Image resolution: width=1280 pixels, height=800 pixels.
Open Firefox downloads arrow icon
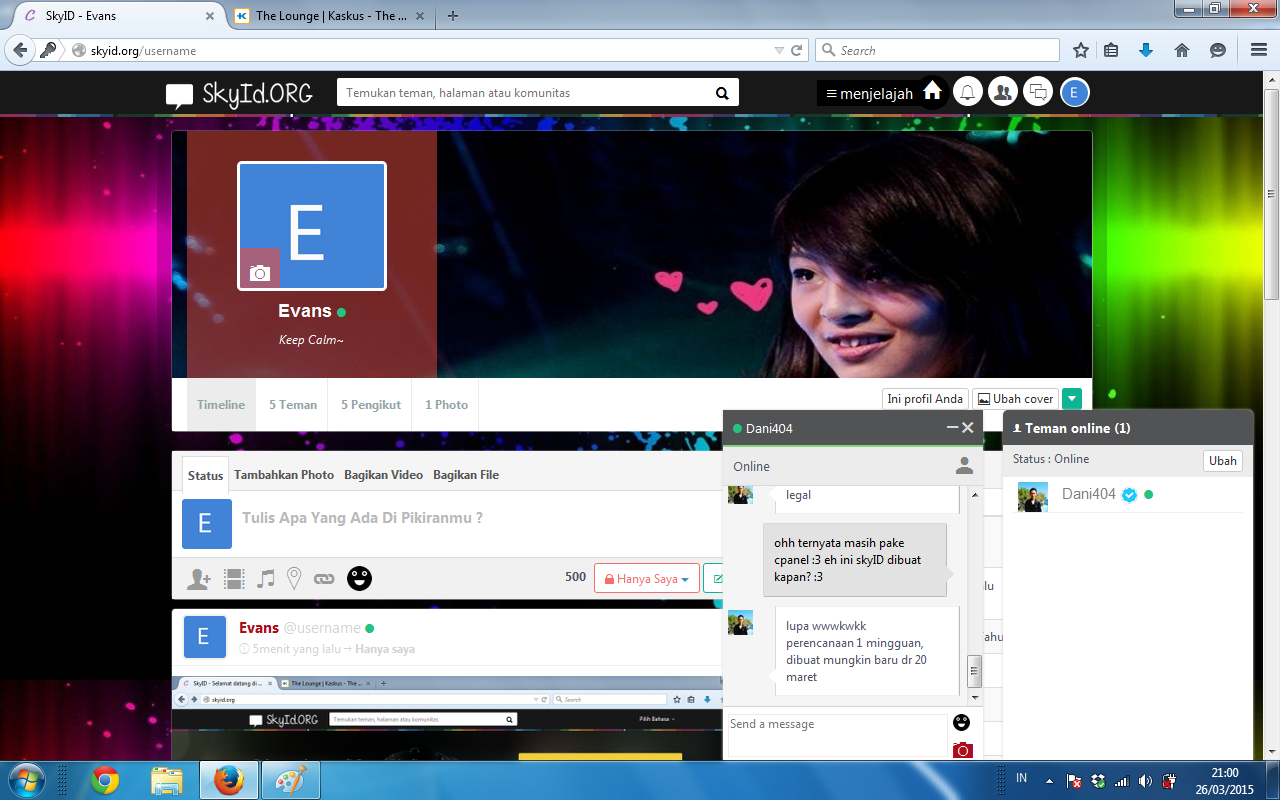click(1146, 50)
